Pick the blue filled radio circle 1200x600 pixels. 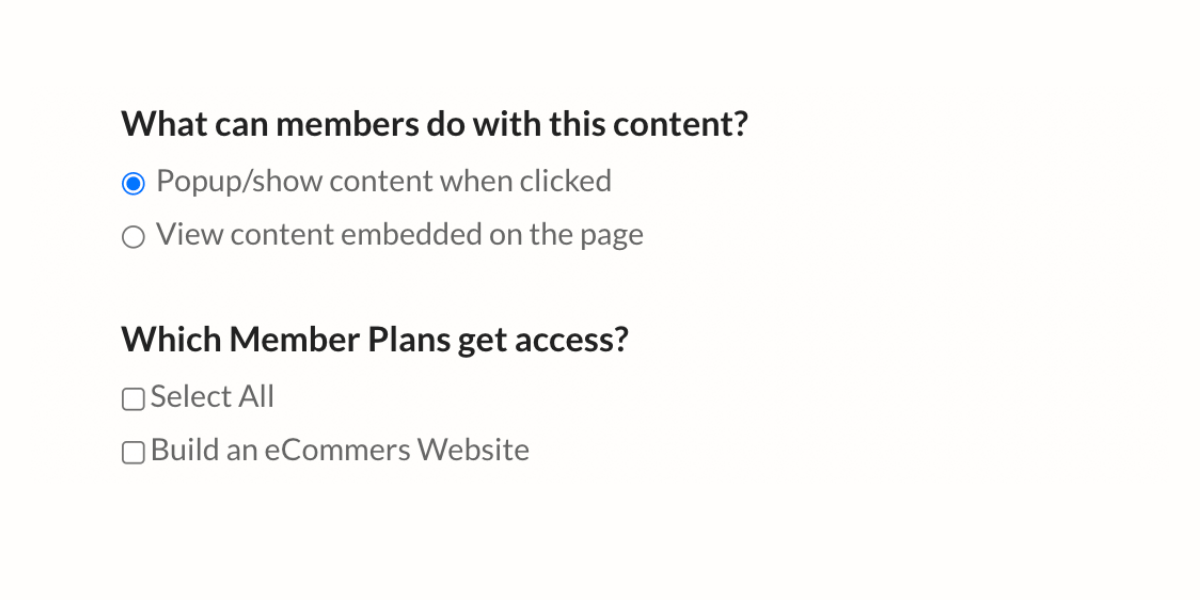(x=133, y=184)
